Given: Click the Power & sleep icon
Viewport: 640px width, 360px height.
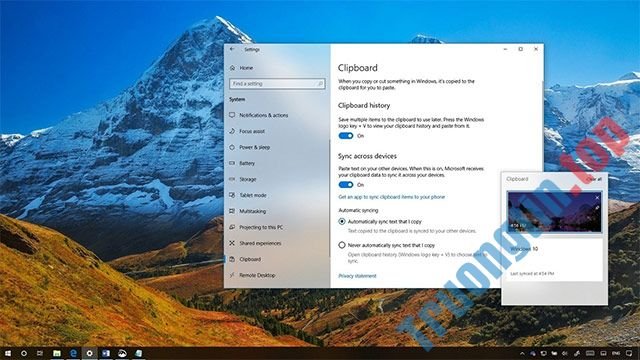Looking at the screenshot, I should [x=232, y=147].
